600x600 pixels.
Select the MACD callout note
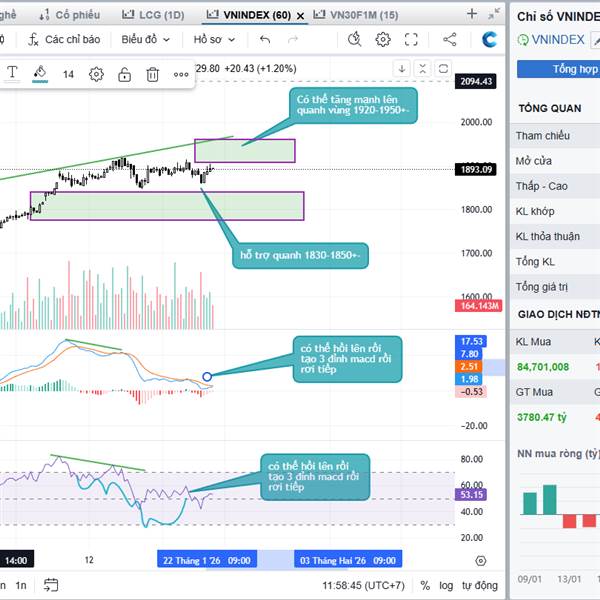click(x=347, y=359)
